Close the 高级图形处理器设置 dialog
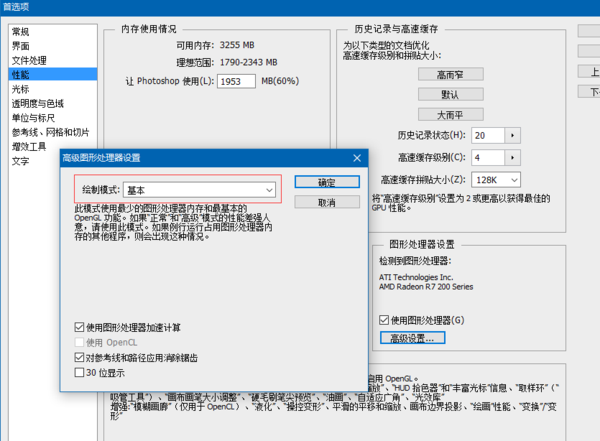Image resolution: width=600 pixels, height=441 pixels. pos(357,158)
